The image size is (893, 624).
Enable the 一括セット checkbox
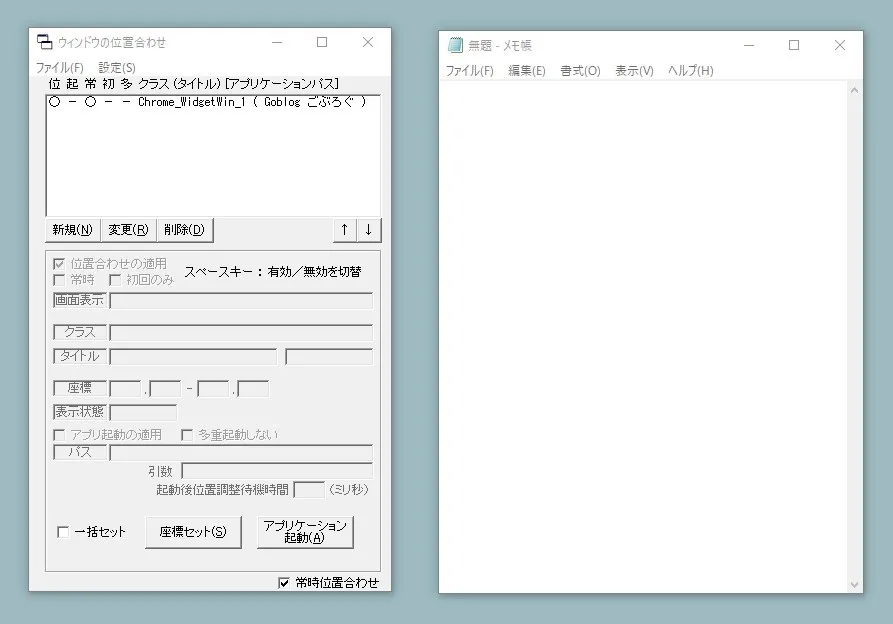click(63, 532)
